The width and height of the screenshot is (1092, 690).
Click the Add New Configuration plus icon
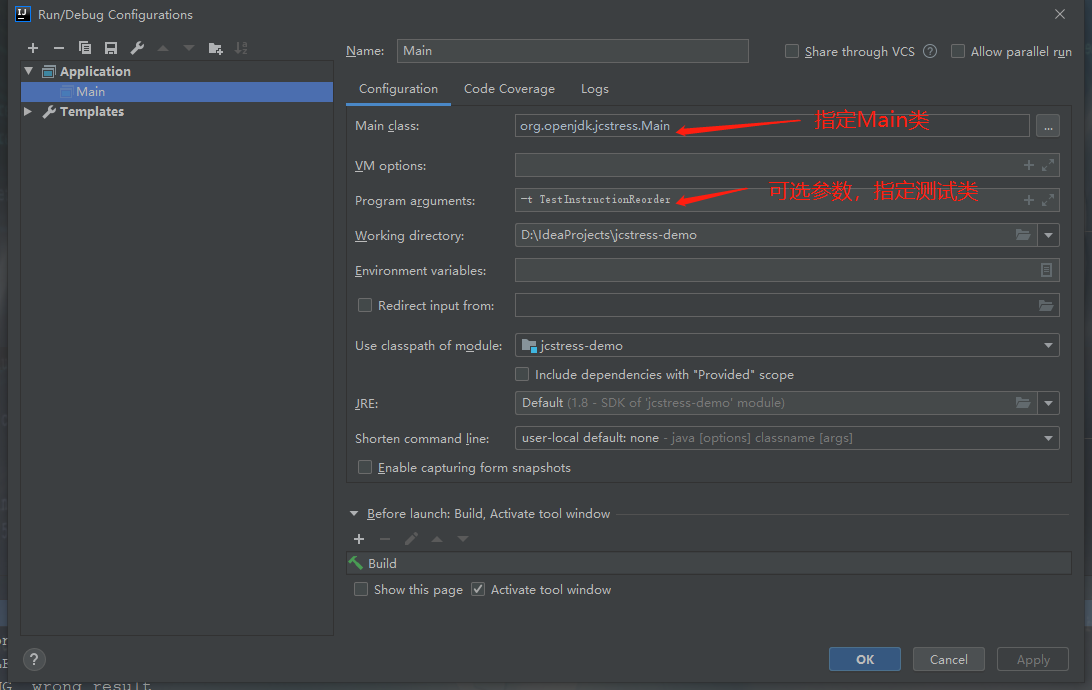33,48
